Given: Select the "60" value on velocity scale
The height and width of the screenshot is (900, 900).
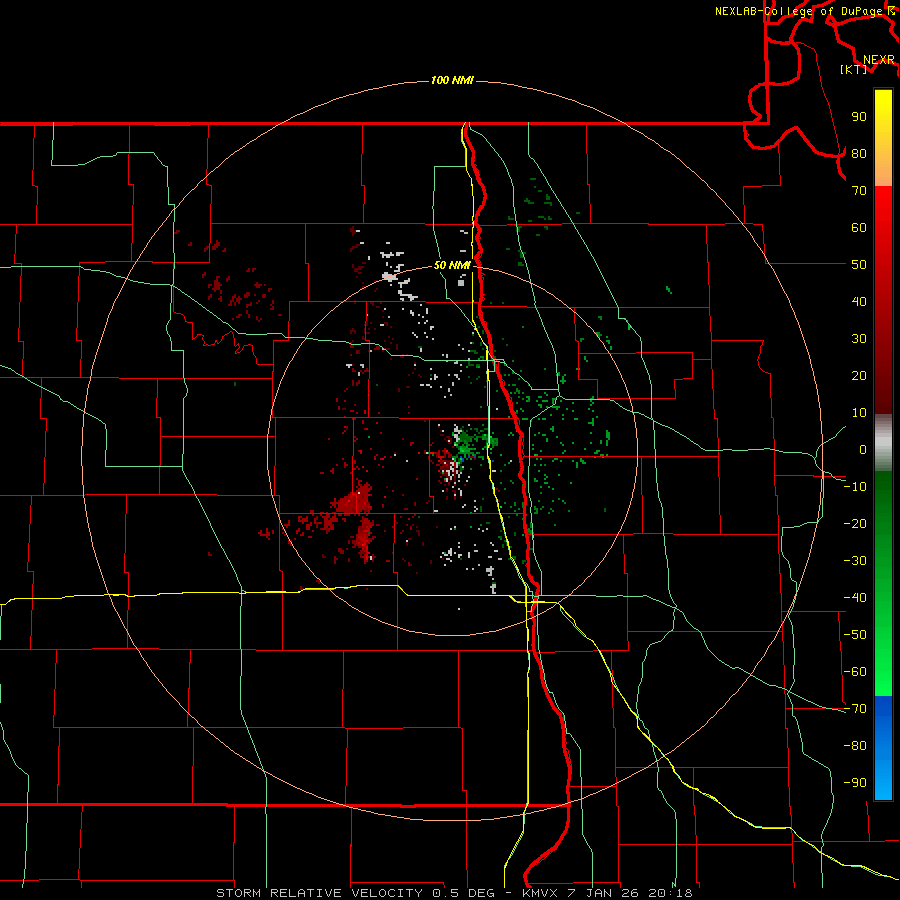Looking at the screenshot, I should [x=859, y=228].
